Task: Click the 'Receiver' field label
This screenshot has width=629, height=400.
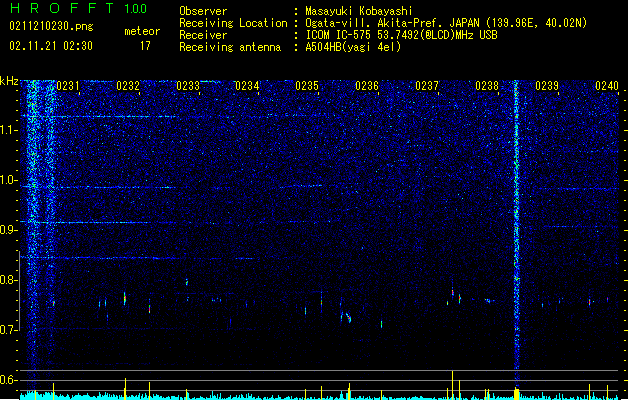Action: pyautogui.click(x=203, y=35)
